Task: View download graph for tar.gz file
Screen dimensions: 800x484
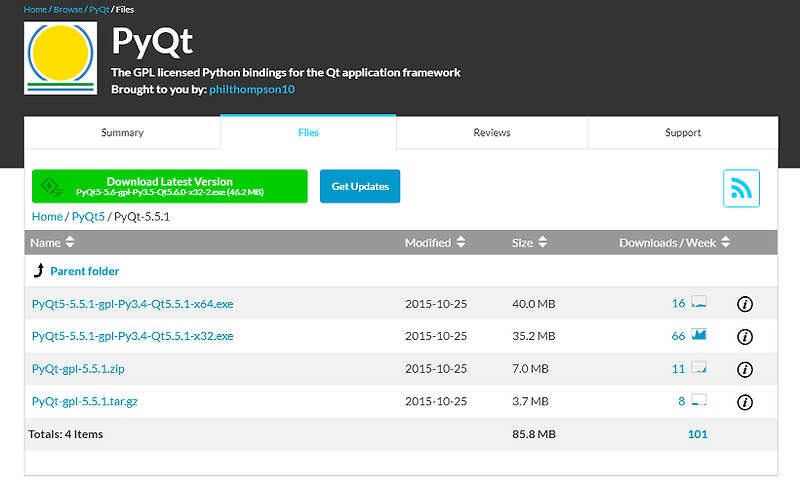Action: point(698,399)
